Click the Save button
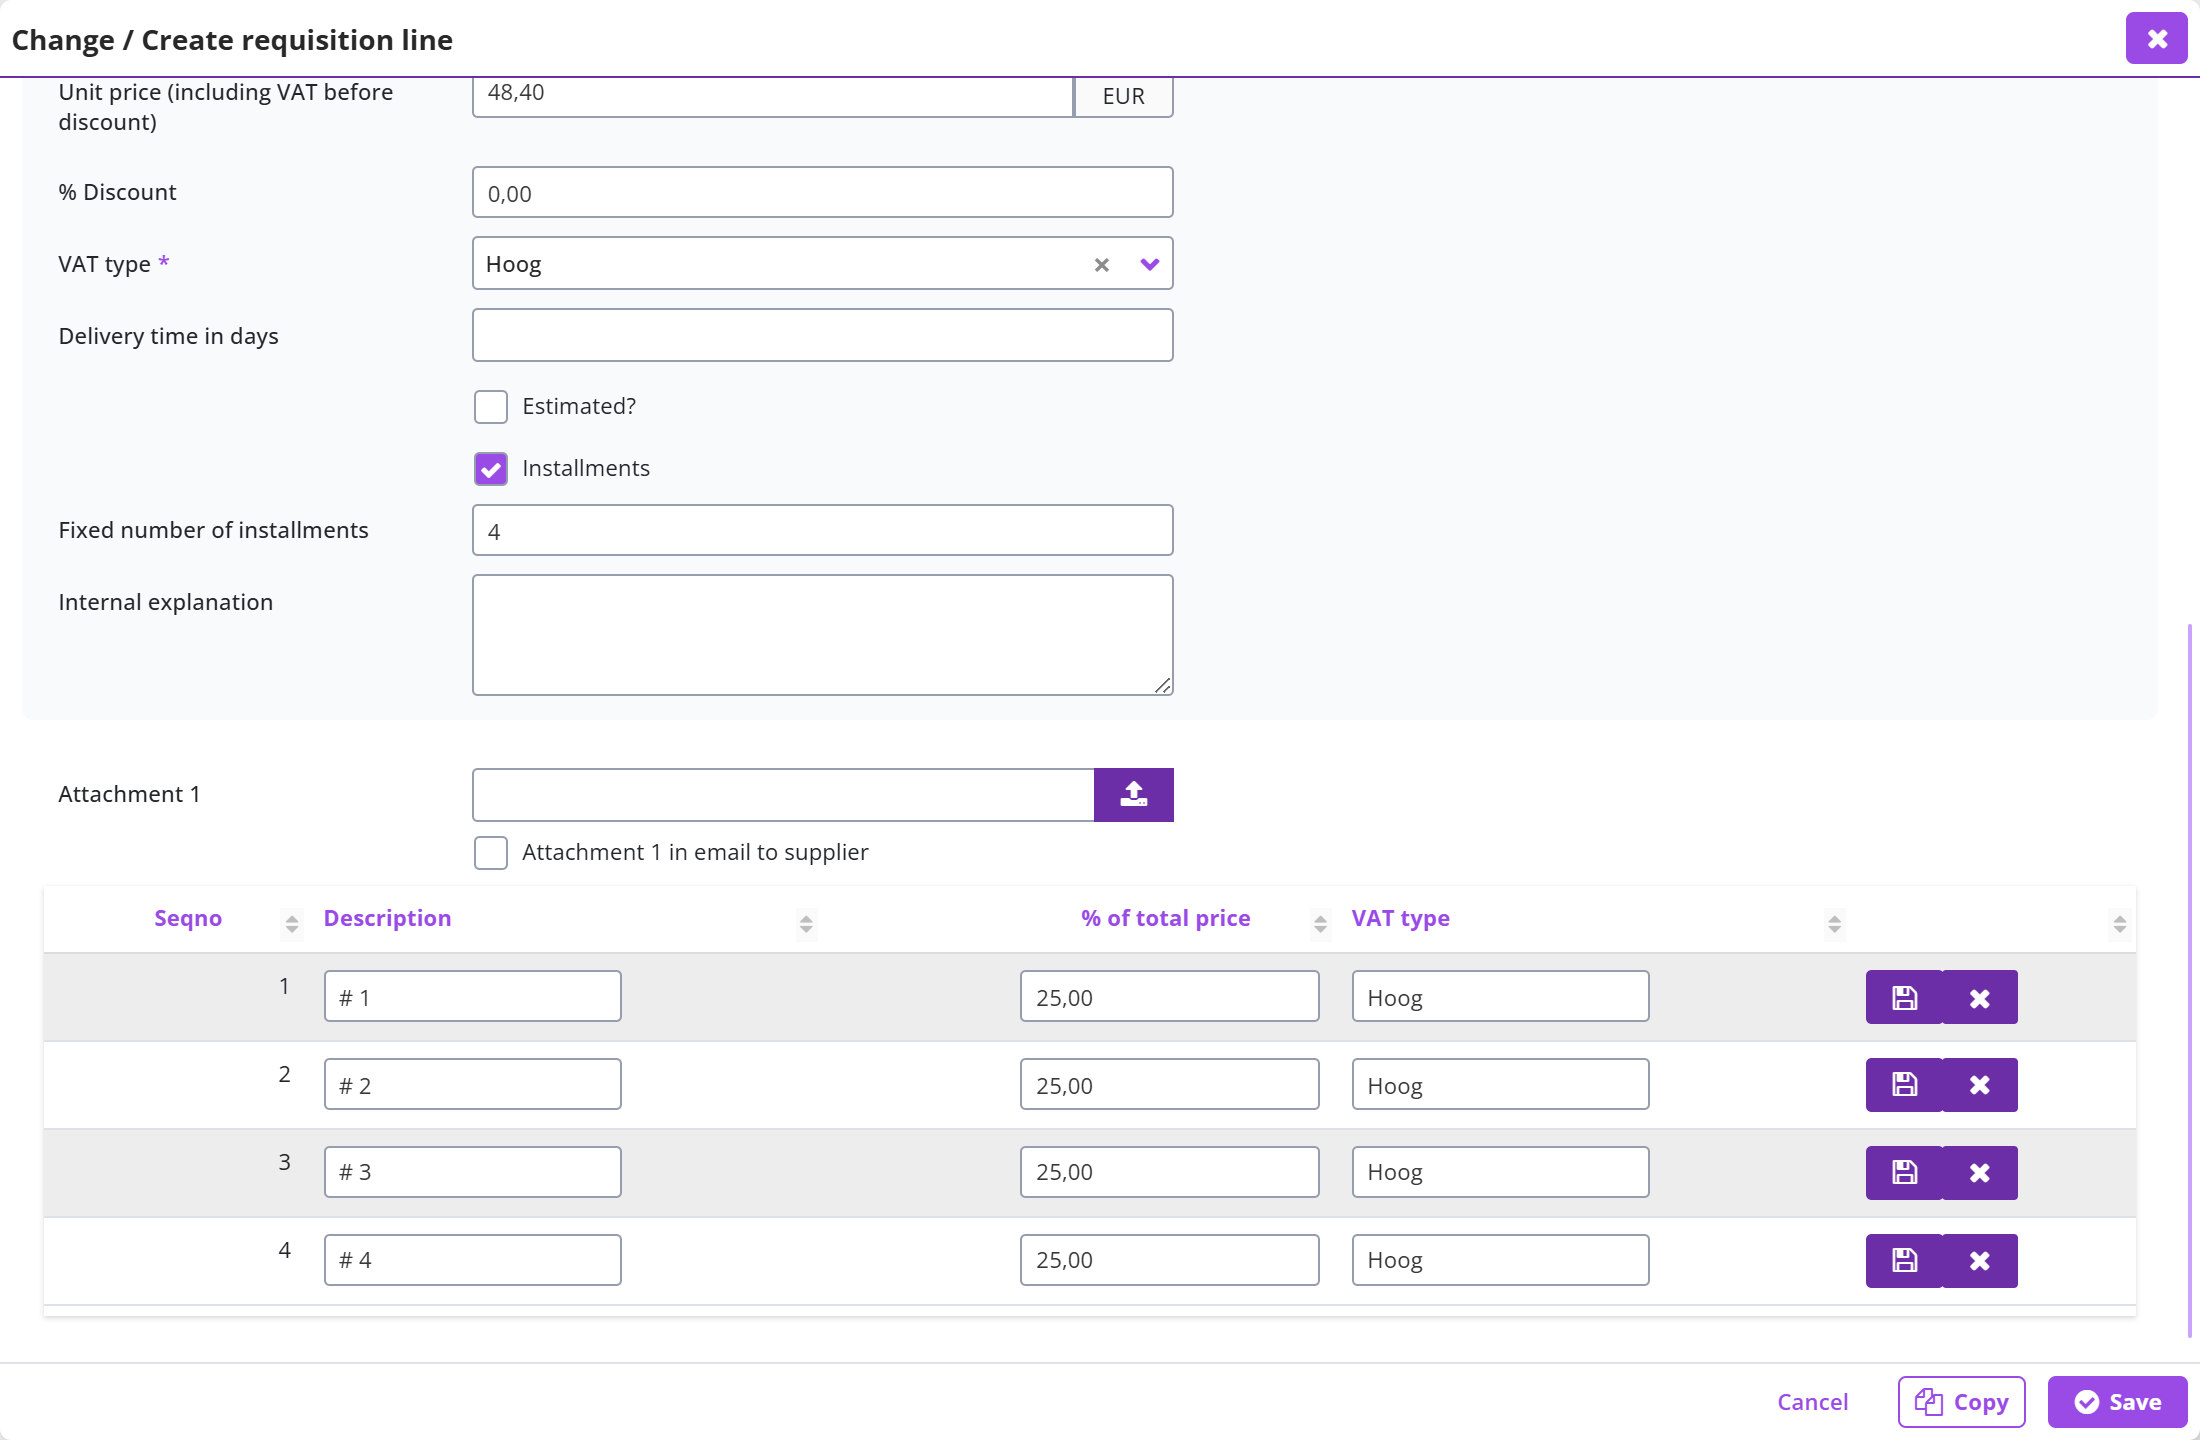 (x=2117, y=1402)
